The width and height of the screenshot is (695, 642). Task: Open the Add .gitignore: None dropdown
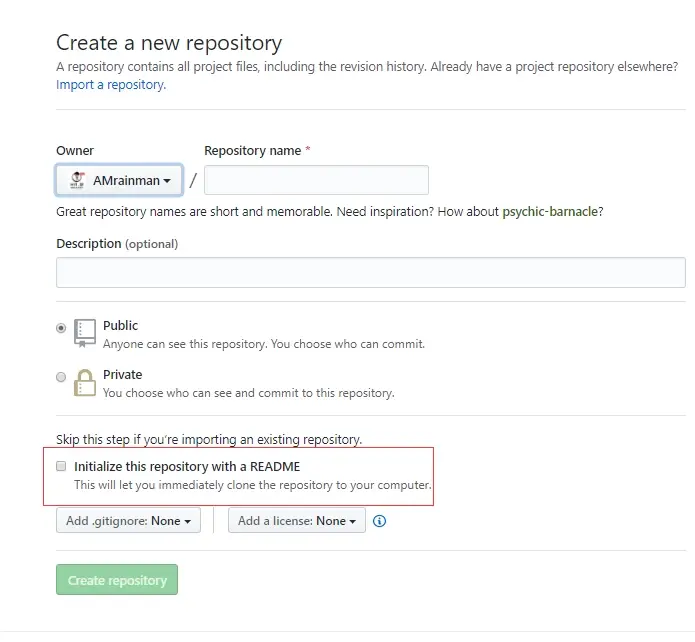(129, 521)
